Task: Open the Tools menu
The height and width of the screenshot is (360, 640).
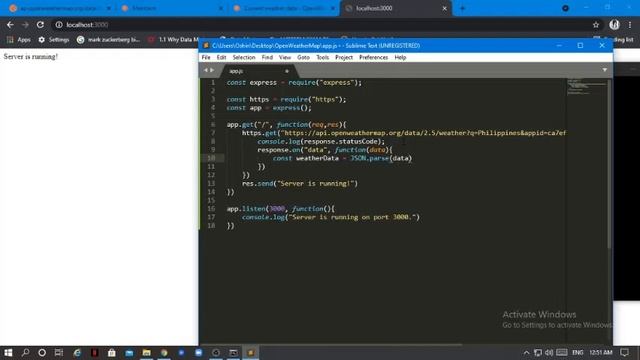Action: tap(322, 58)
